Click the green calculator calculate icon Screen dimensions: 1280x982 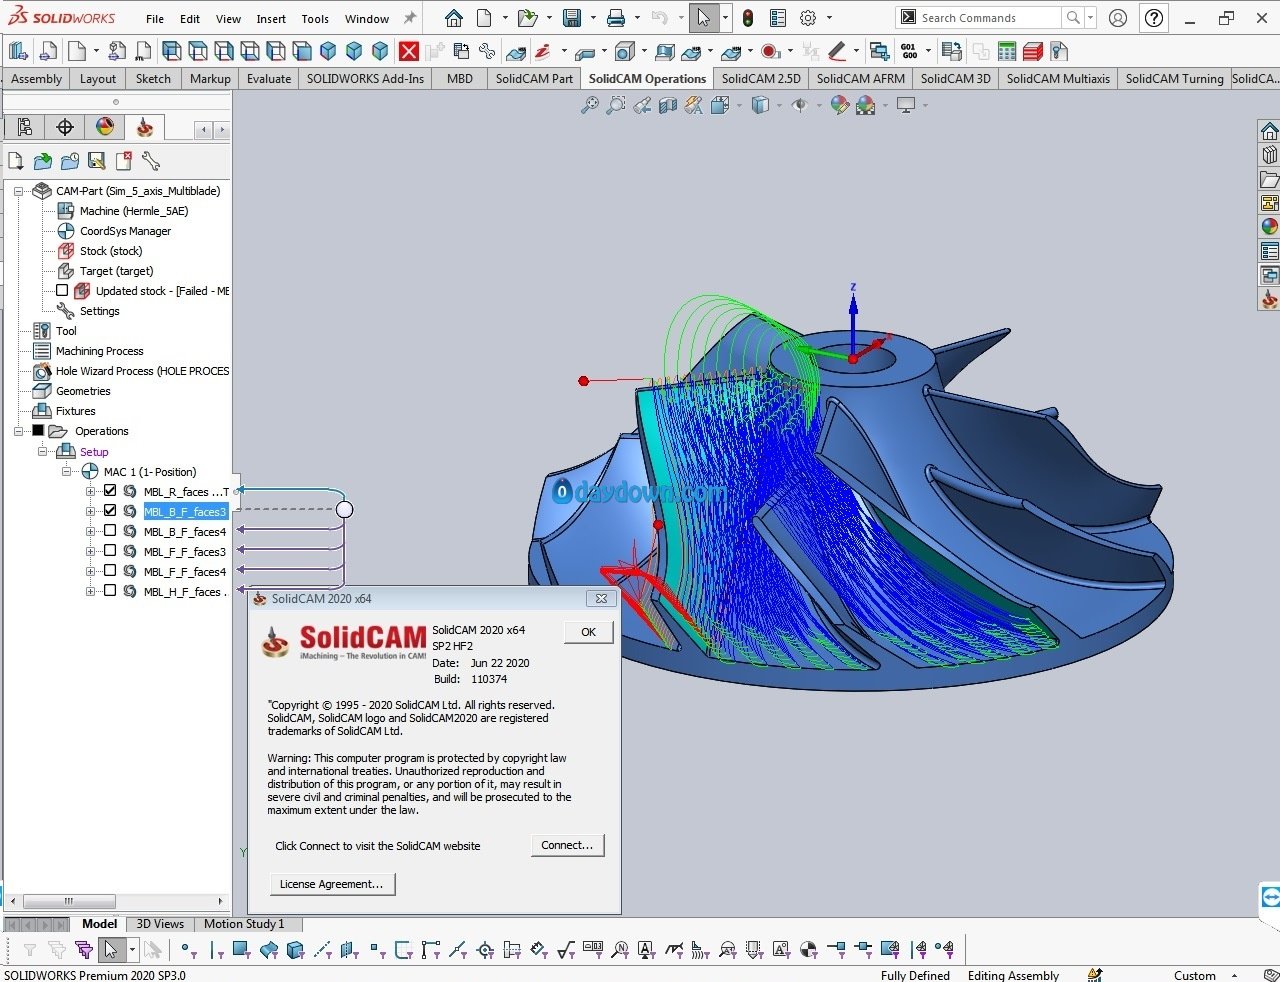[x=1007, y=51]
